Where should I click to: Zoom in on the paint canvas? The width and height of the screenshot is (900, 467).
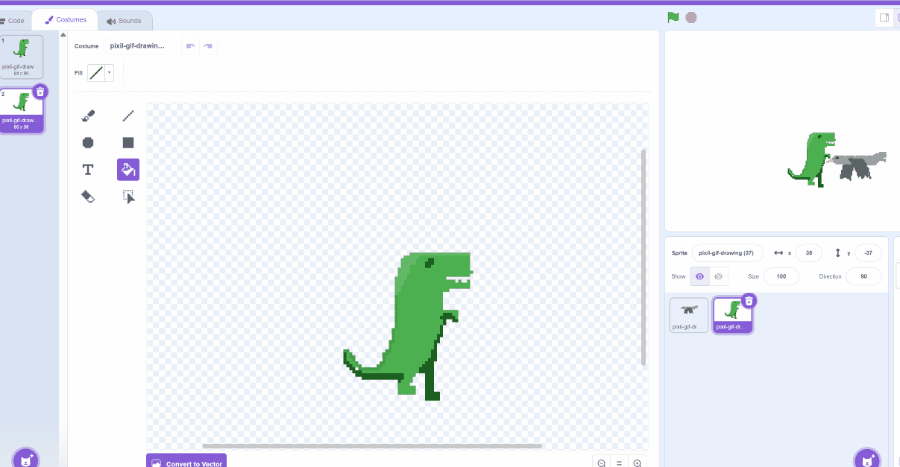point(637,463)
